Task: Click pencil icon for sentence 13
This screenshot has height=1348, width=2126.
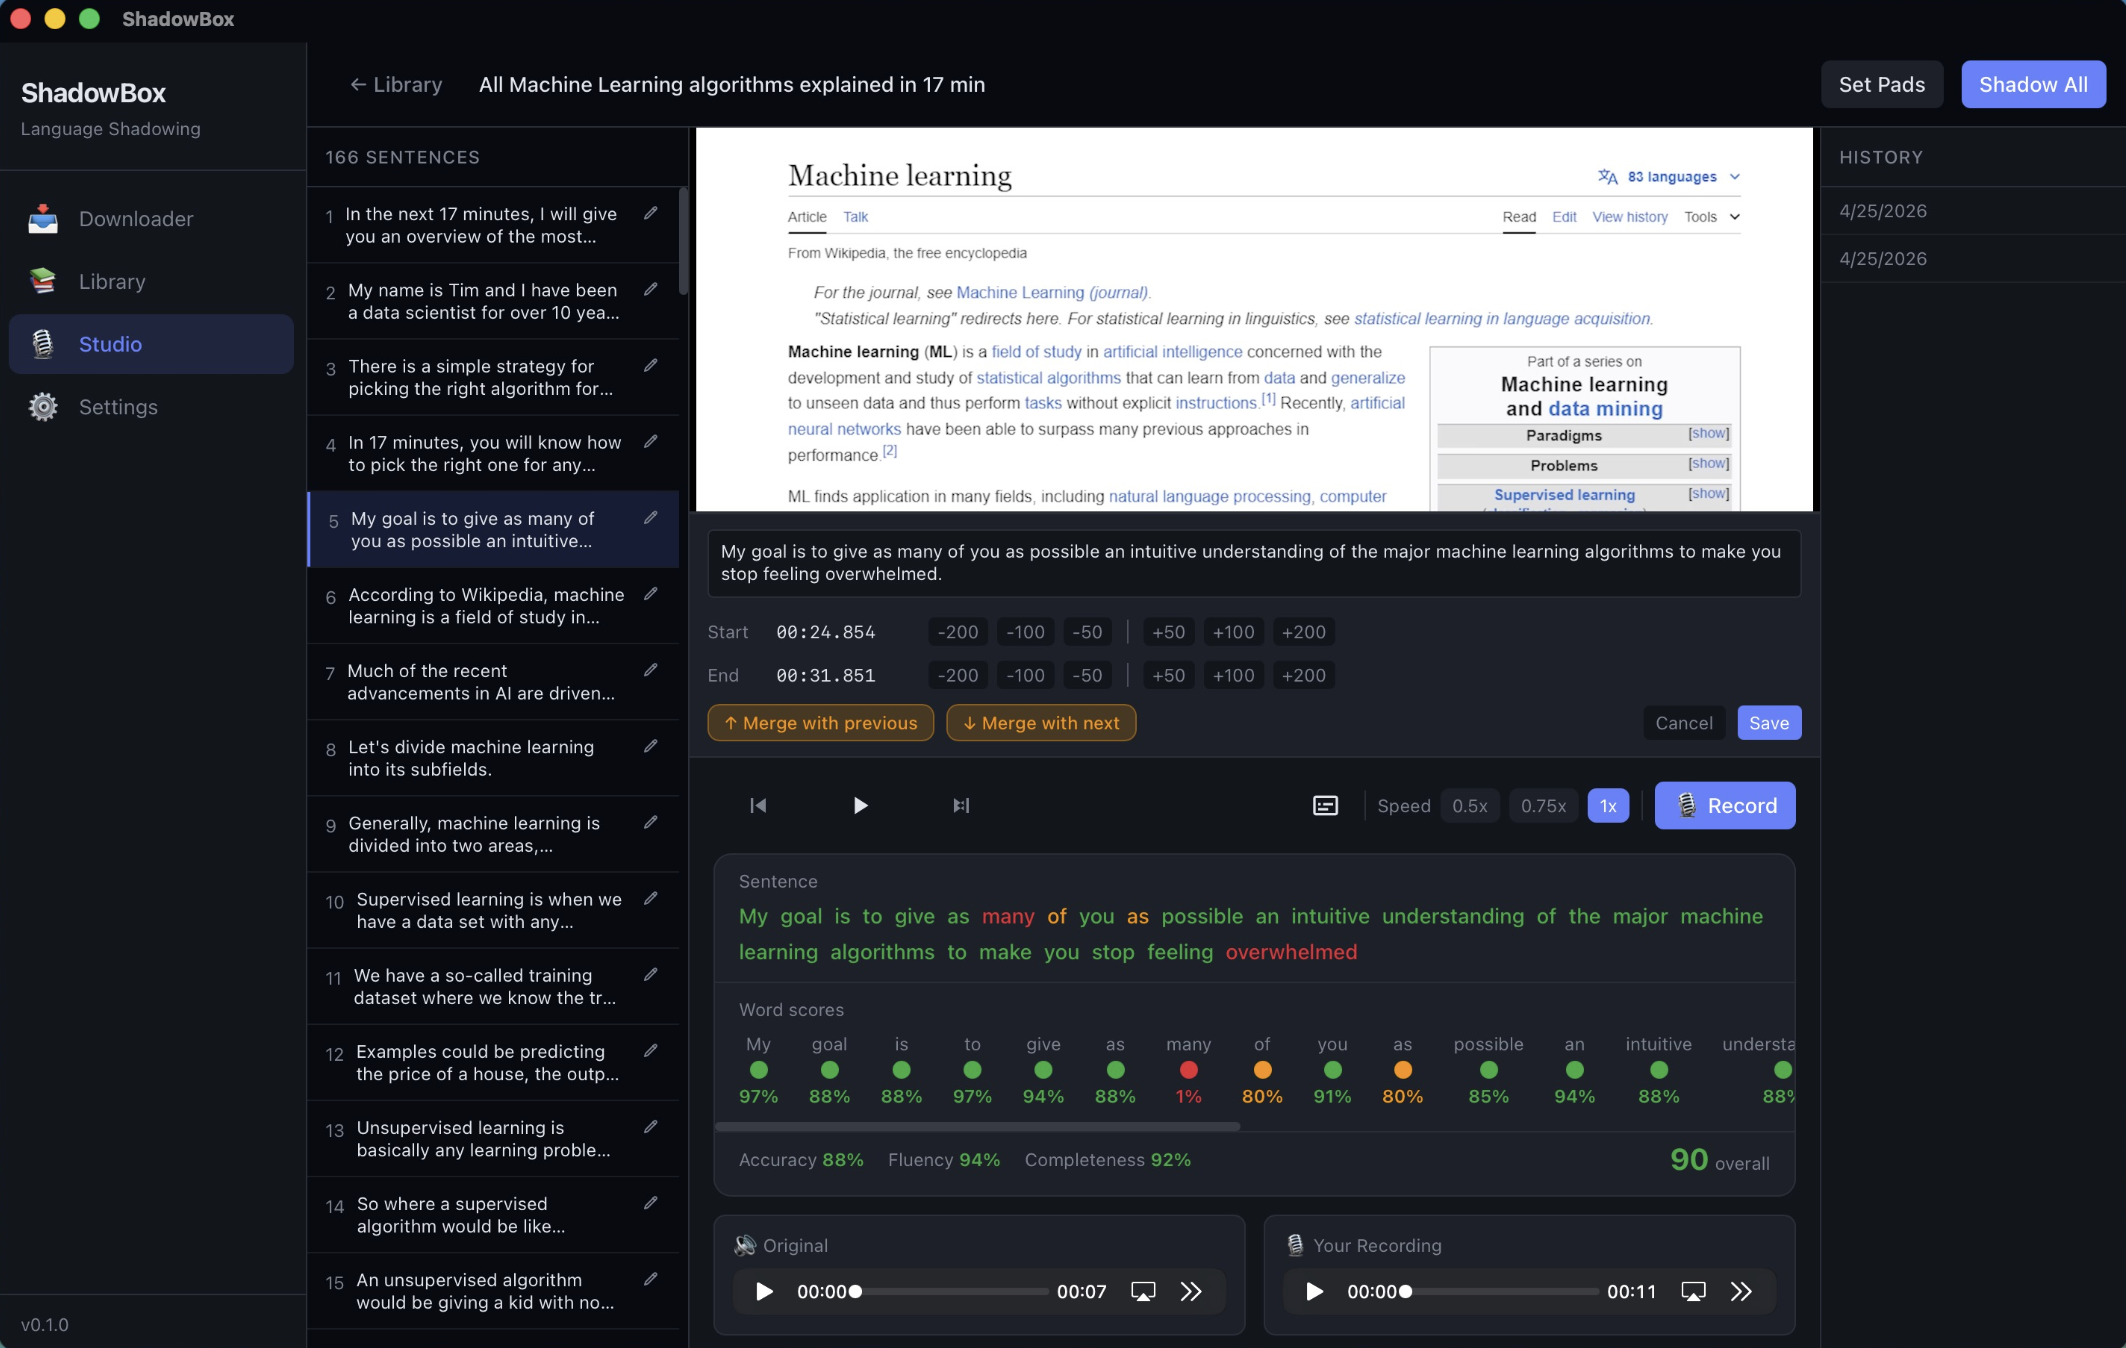Action: tap(651, 1127)
